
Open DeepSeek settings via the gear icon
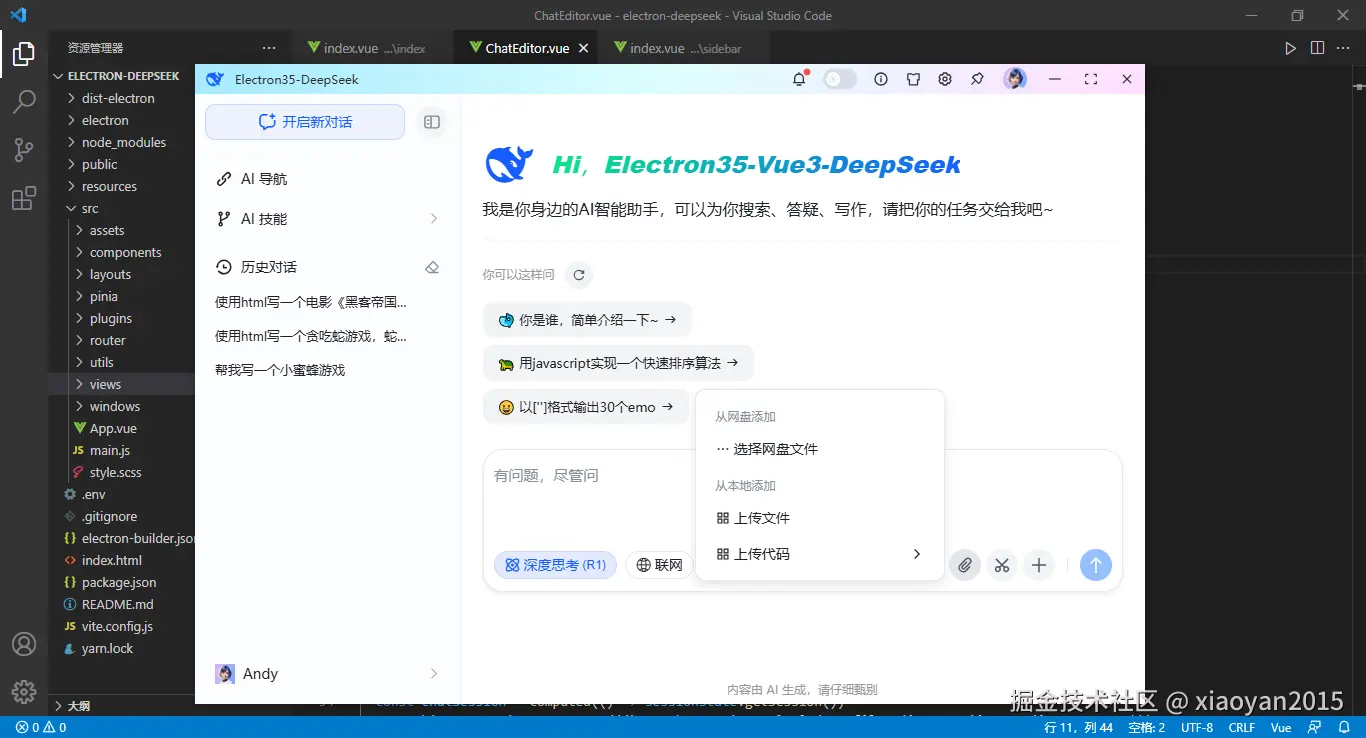(x=944, y=79)
